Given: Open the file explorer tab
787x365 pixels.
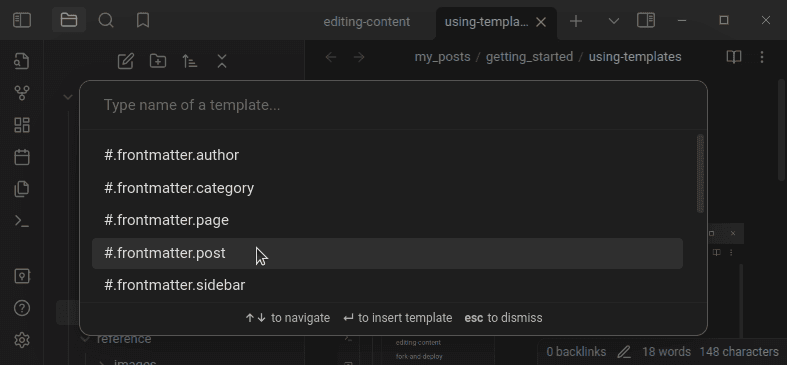Looking at the screenshot, I should pyautogui.click(x=69, y=20).
